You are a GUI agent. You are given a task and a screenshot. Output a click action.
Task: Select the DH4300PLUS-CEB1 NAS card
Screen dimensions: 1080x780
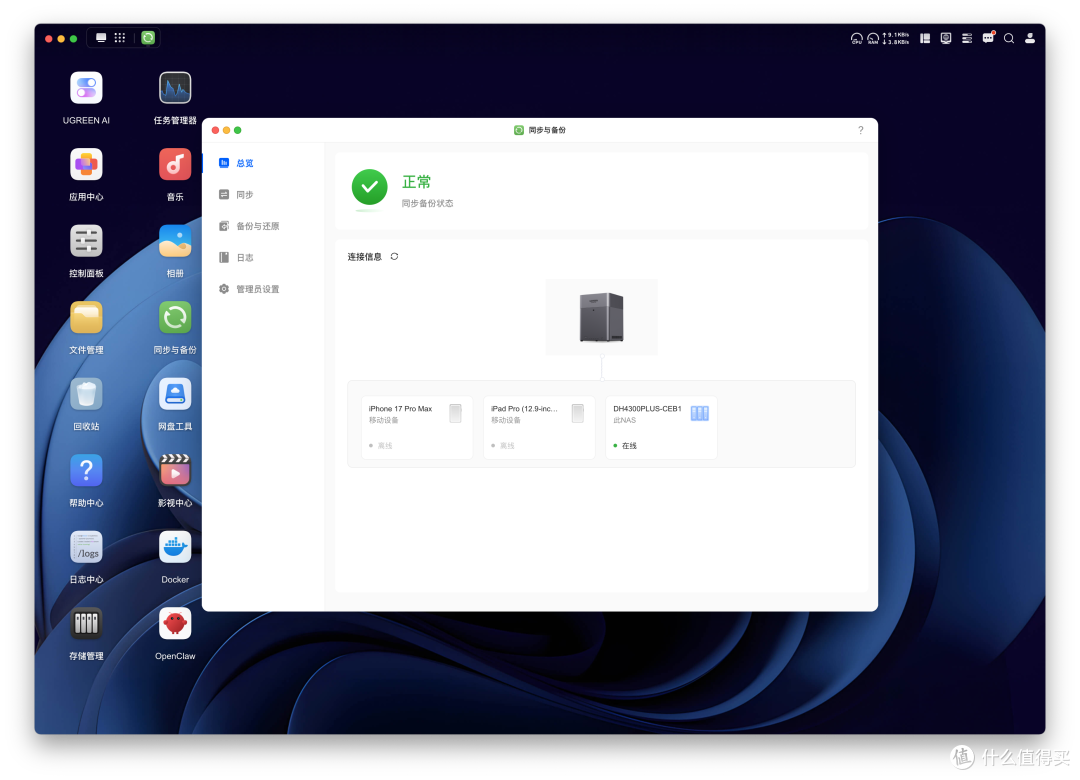661,427
